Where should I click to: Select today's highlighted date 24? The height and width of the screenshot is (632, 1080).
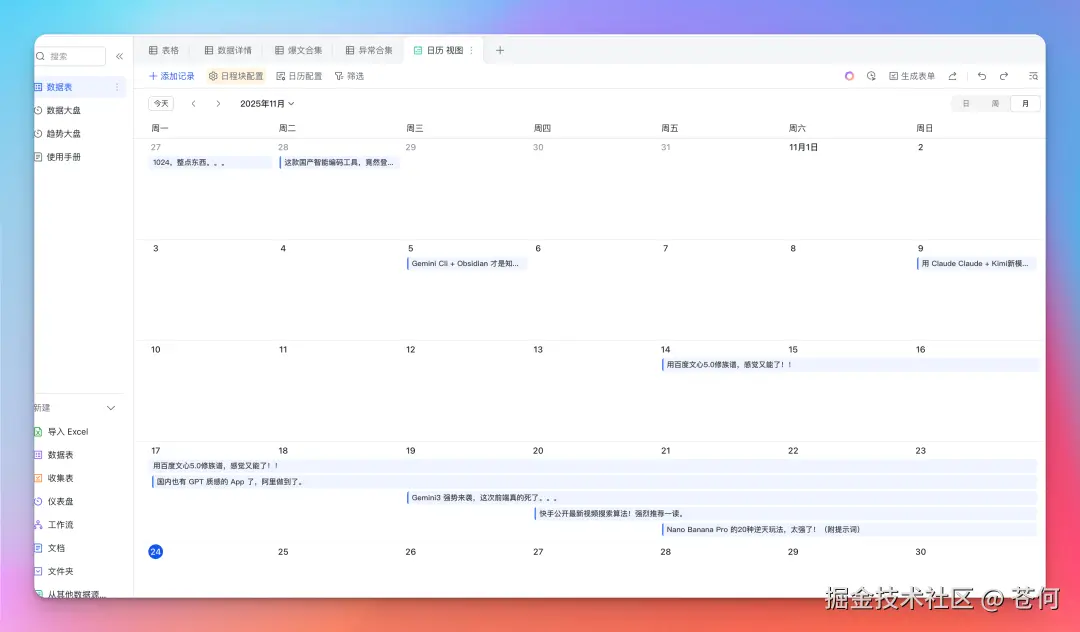pos(156,551)
